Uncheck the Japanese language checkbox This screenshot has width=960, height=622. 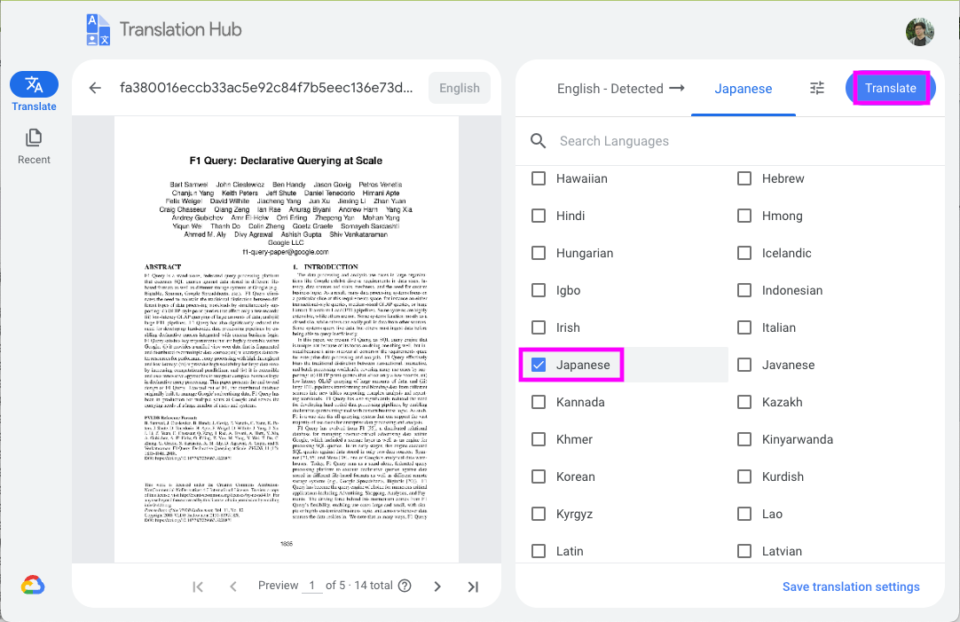click(539, 364)
